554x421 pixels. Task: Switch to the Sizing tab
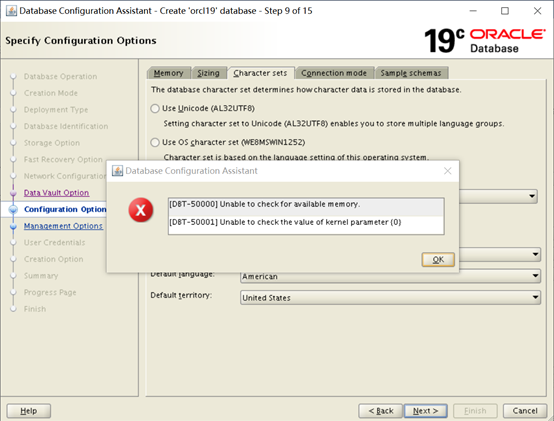point(208,73)
